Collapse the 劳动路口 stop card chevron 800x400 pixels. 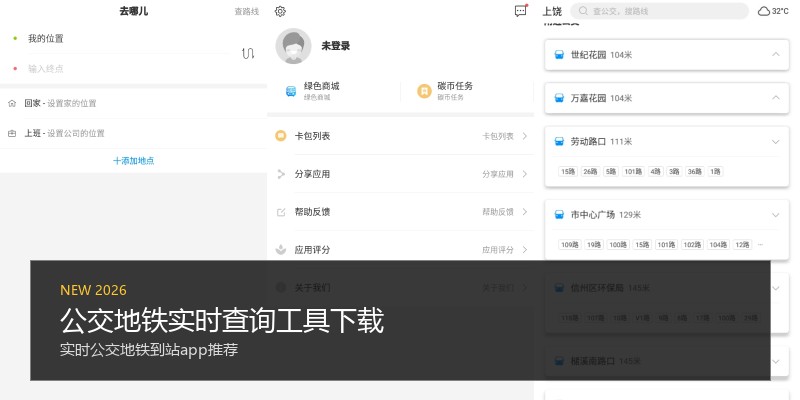pos(776,142)
